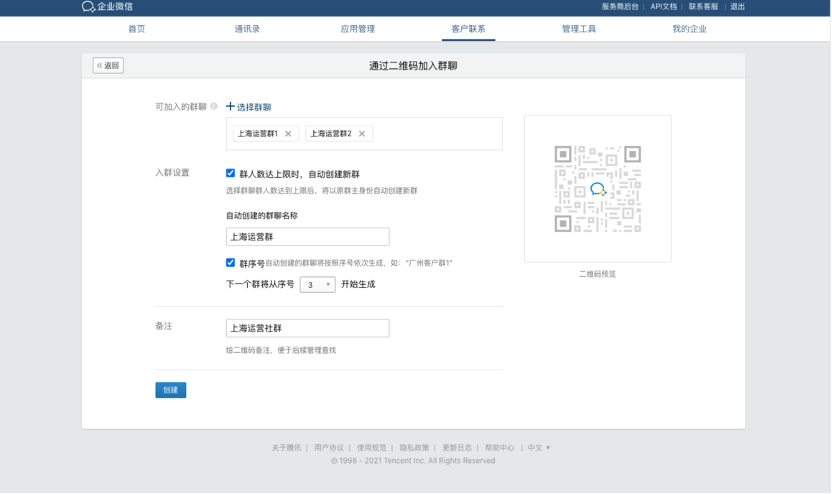Open the 隐私政策 footer link
The image size is (832, 494).
pyautogui.click(x=414, y=448)
